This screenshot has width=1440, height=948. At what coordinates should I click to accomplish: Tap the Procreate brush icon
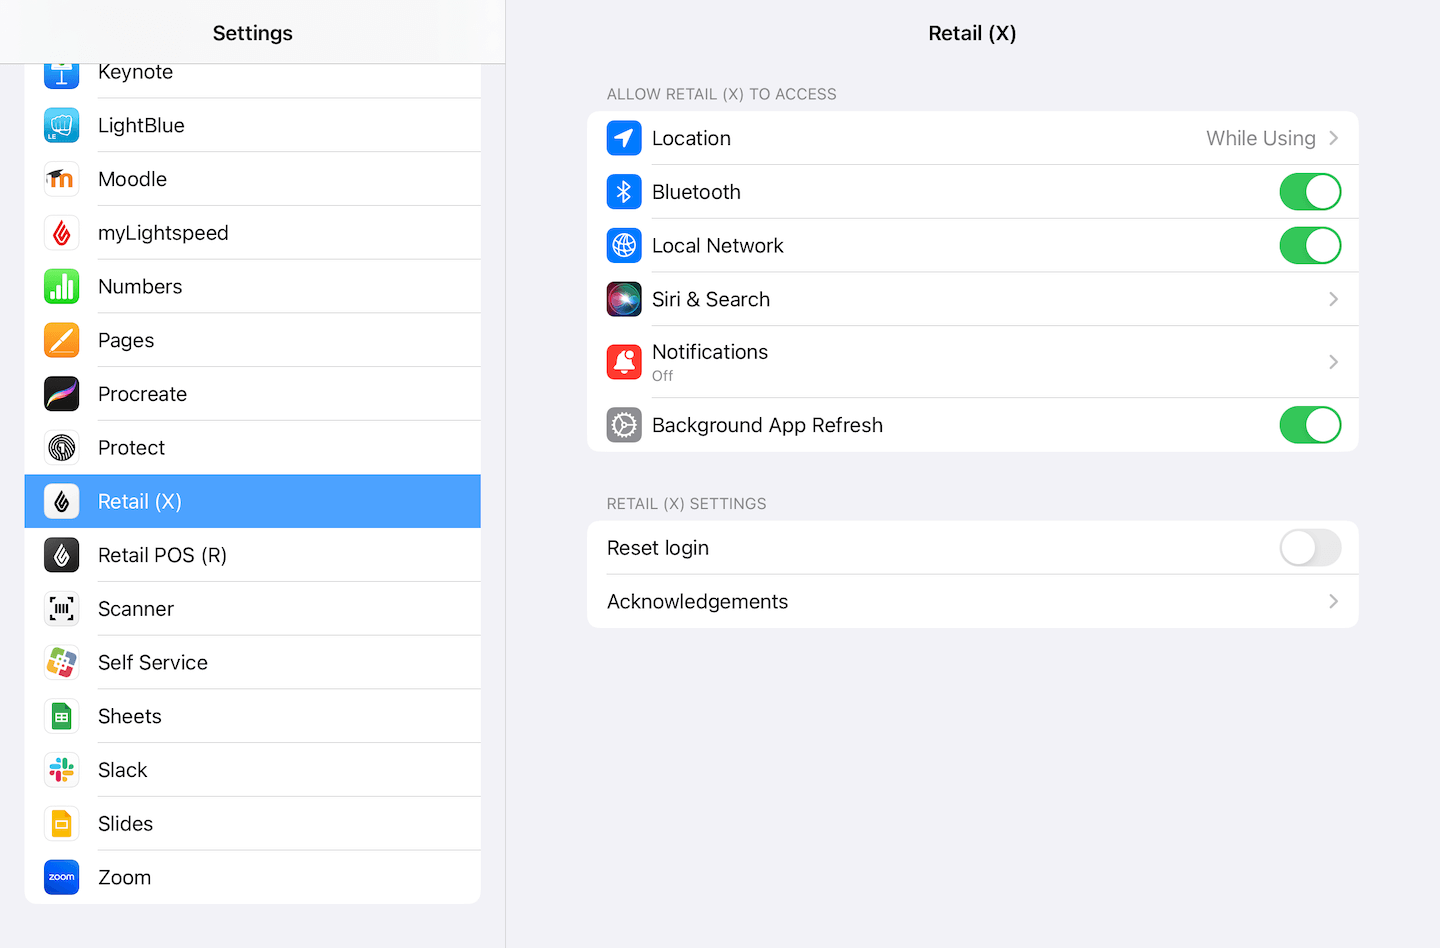(x=62, y=394)
